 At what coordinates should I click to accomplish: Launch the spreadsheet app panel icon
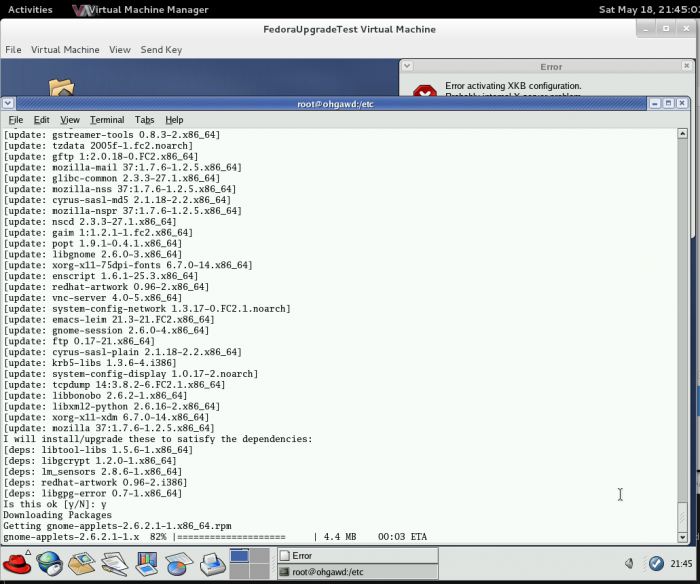click(179, 565)
